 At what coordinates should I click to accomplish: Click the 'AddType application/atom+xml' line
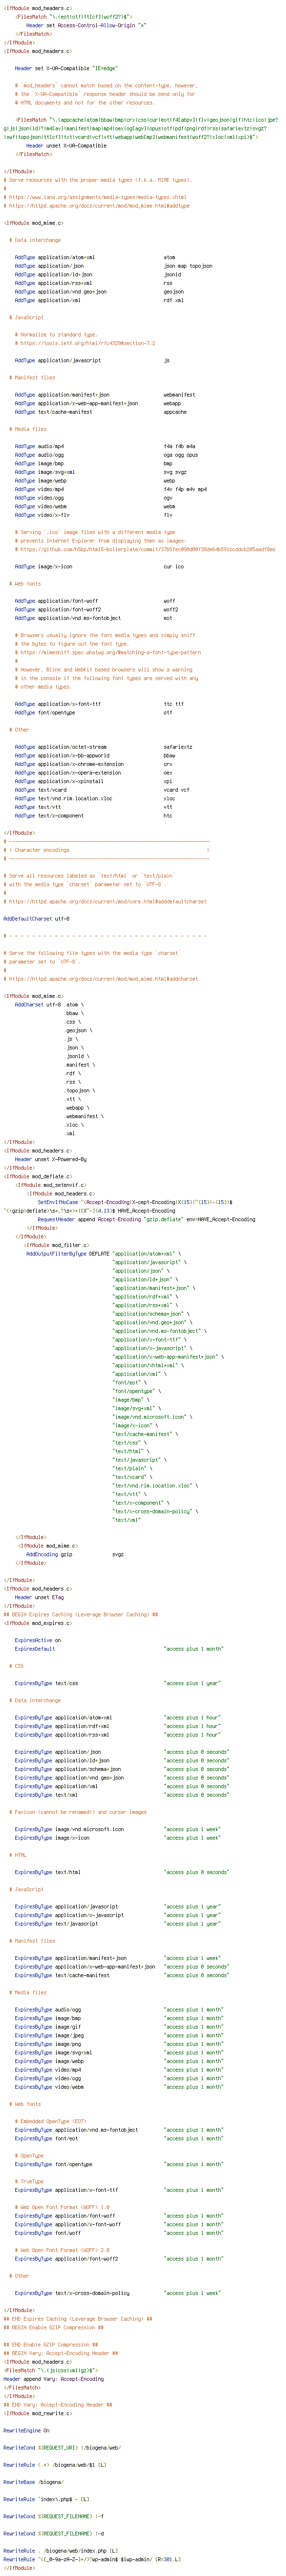[x=95, y=257]
